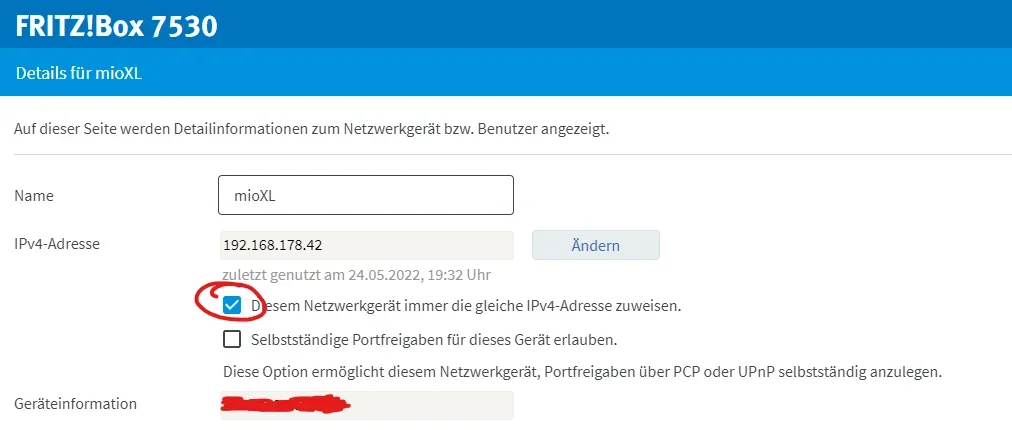Click the 'IPv4-Adresse' field label
The image size is (1012, 430).
click(58, 243)
